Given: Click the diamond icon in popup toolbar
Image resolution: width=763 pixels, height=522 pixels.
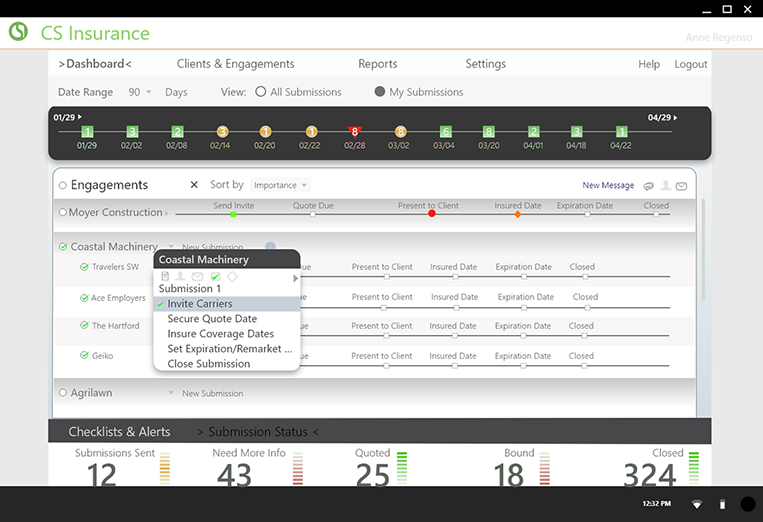Looking at the screenshot, I should tap(232, 276).
